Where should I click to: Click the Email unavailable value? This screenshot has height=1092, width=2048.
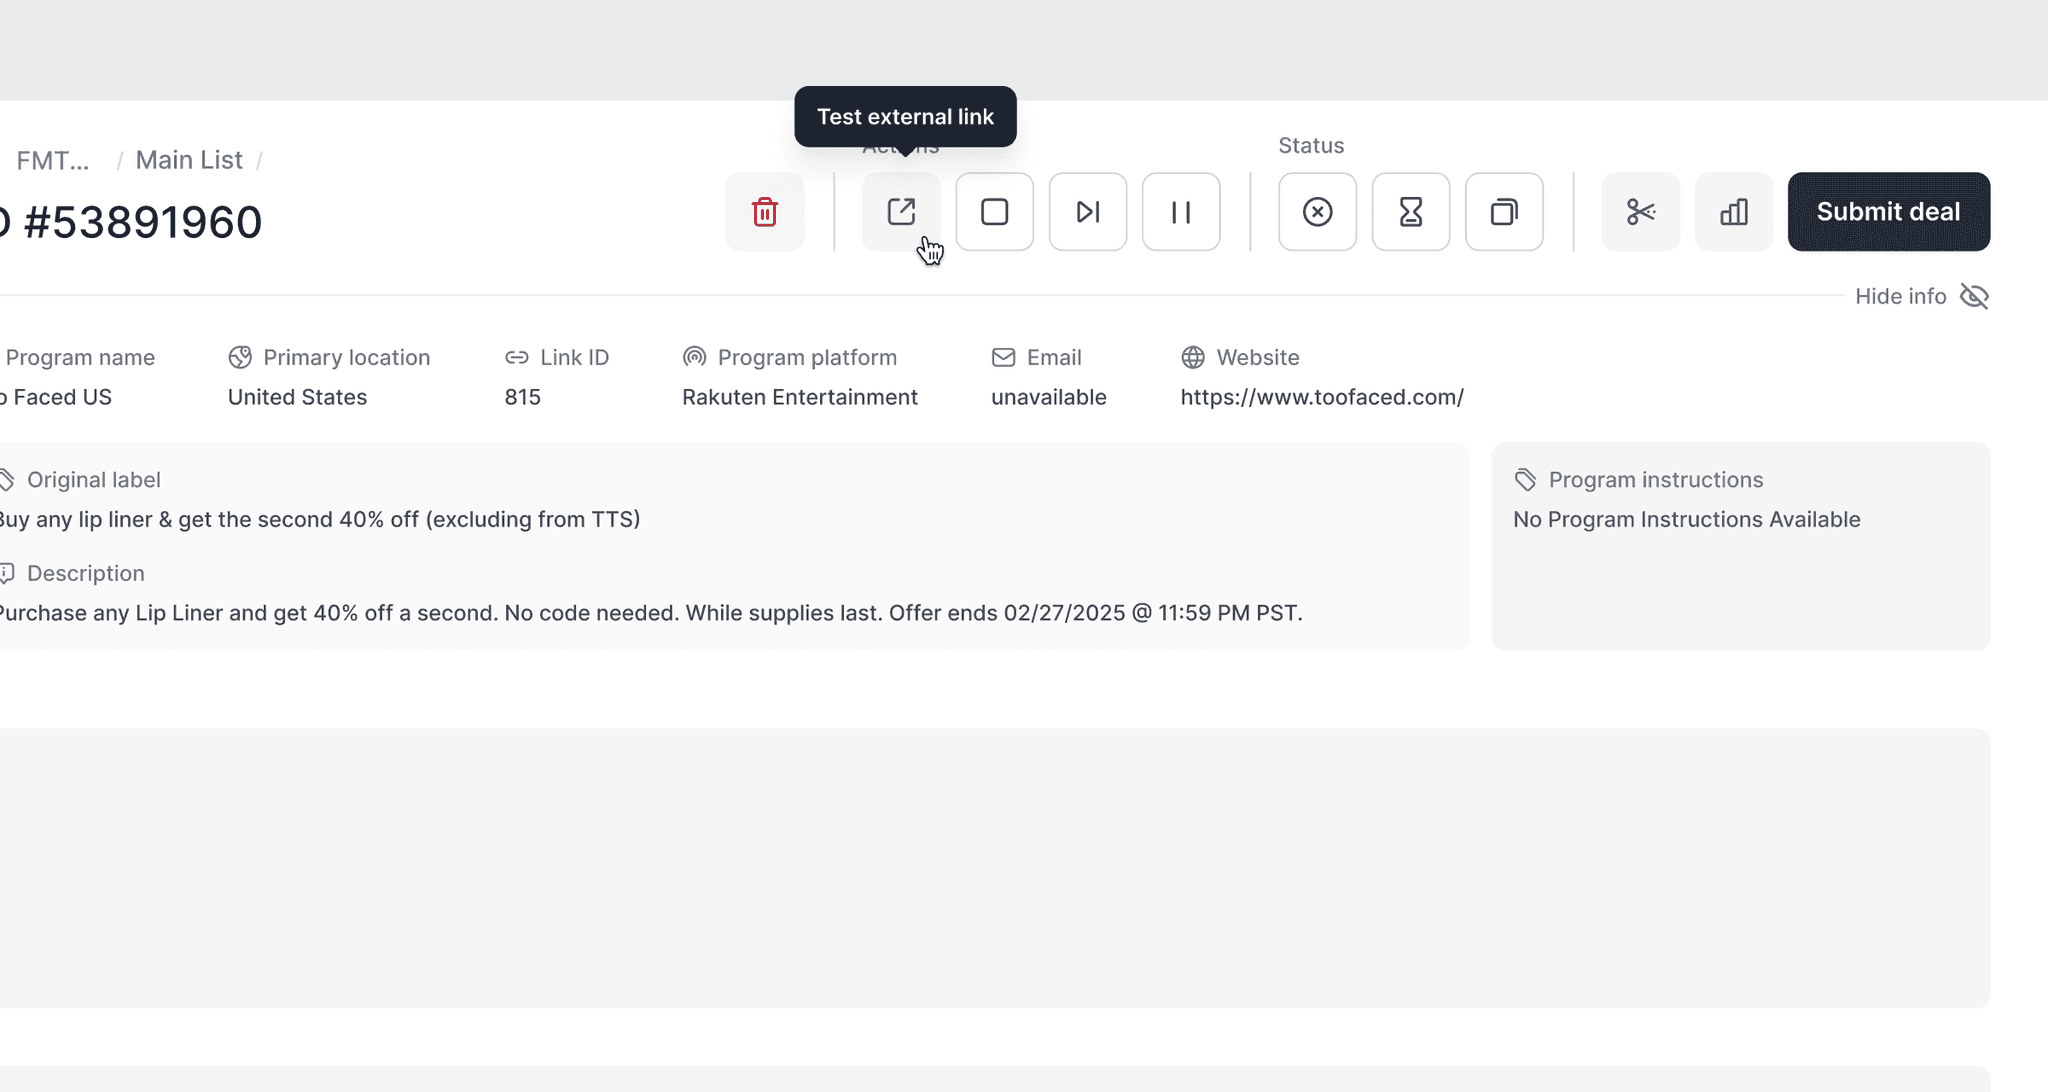[1049, 397]
